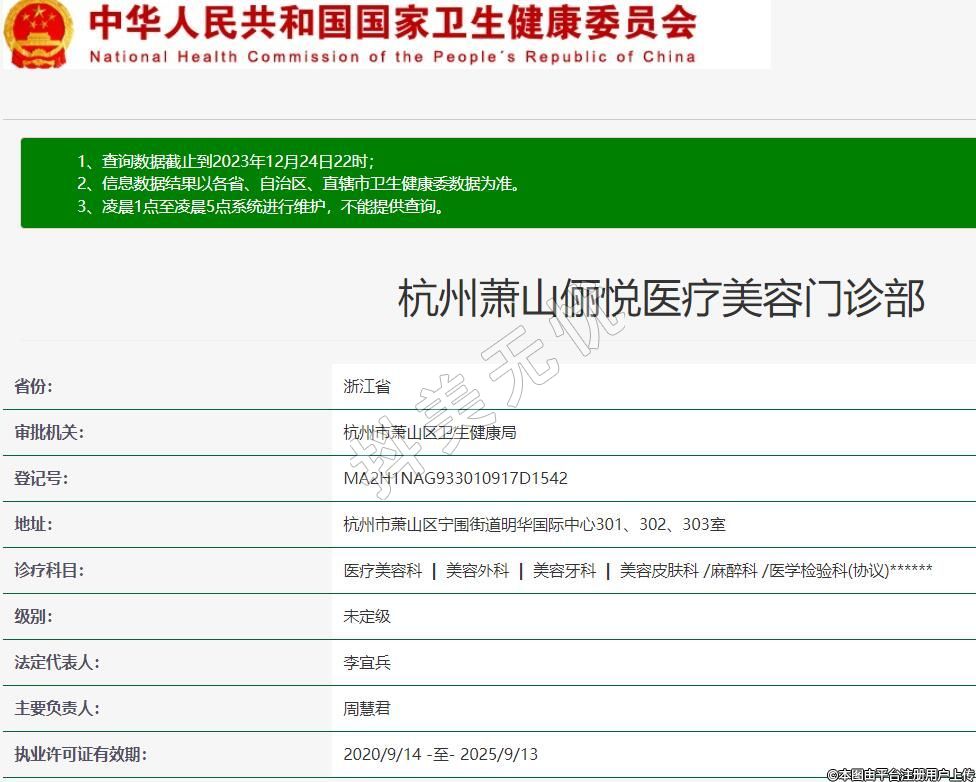Click the clinic name heading 杭州萧山俪悦医疗美容门诊部
Screen dimensions: 976x782
(661, 298)
